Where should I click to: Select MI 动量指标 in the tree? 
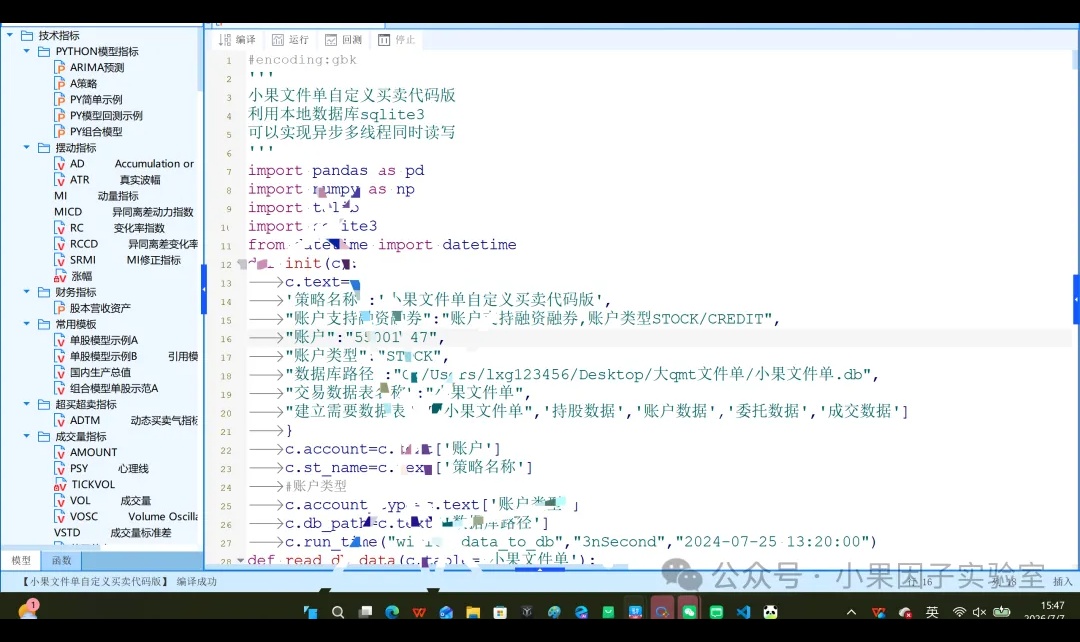[x=96, y=196]
